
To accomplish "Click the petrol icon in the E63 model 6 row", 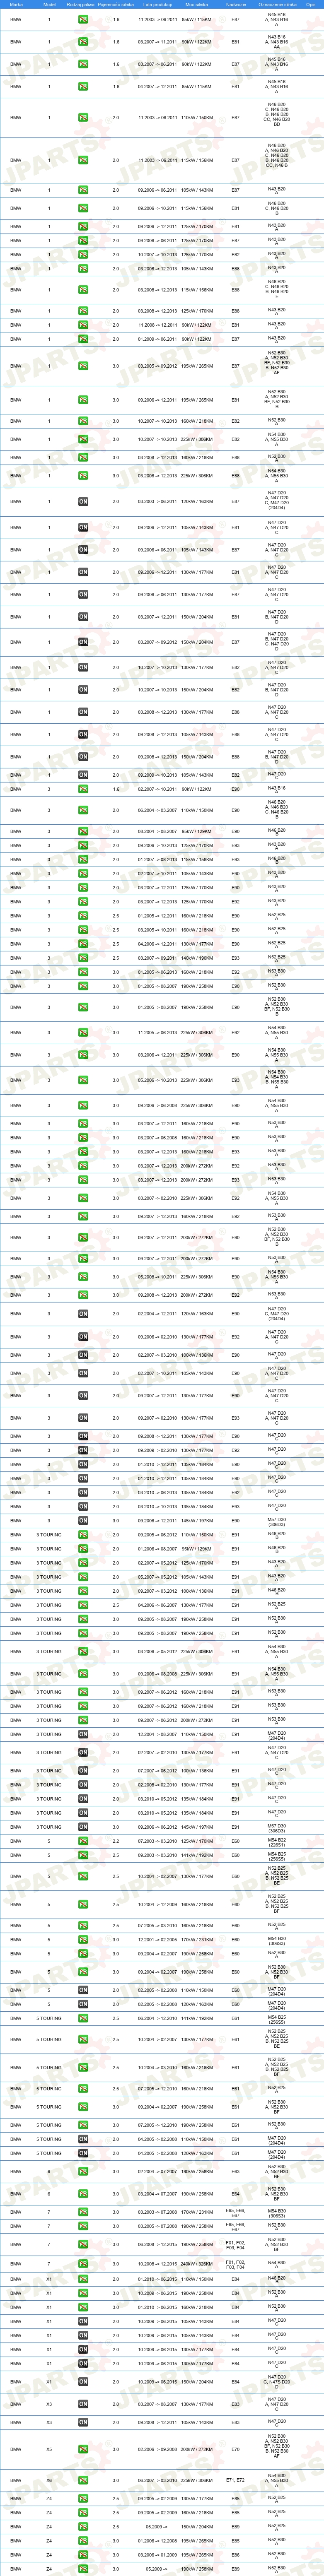I will [x=83, y=2171].
